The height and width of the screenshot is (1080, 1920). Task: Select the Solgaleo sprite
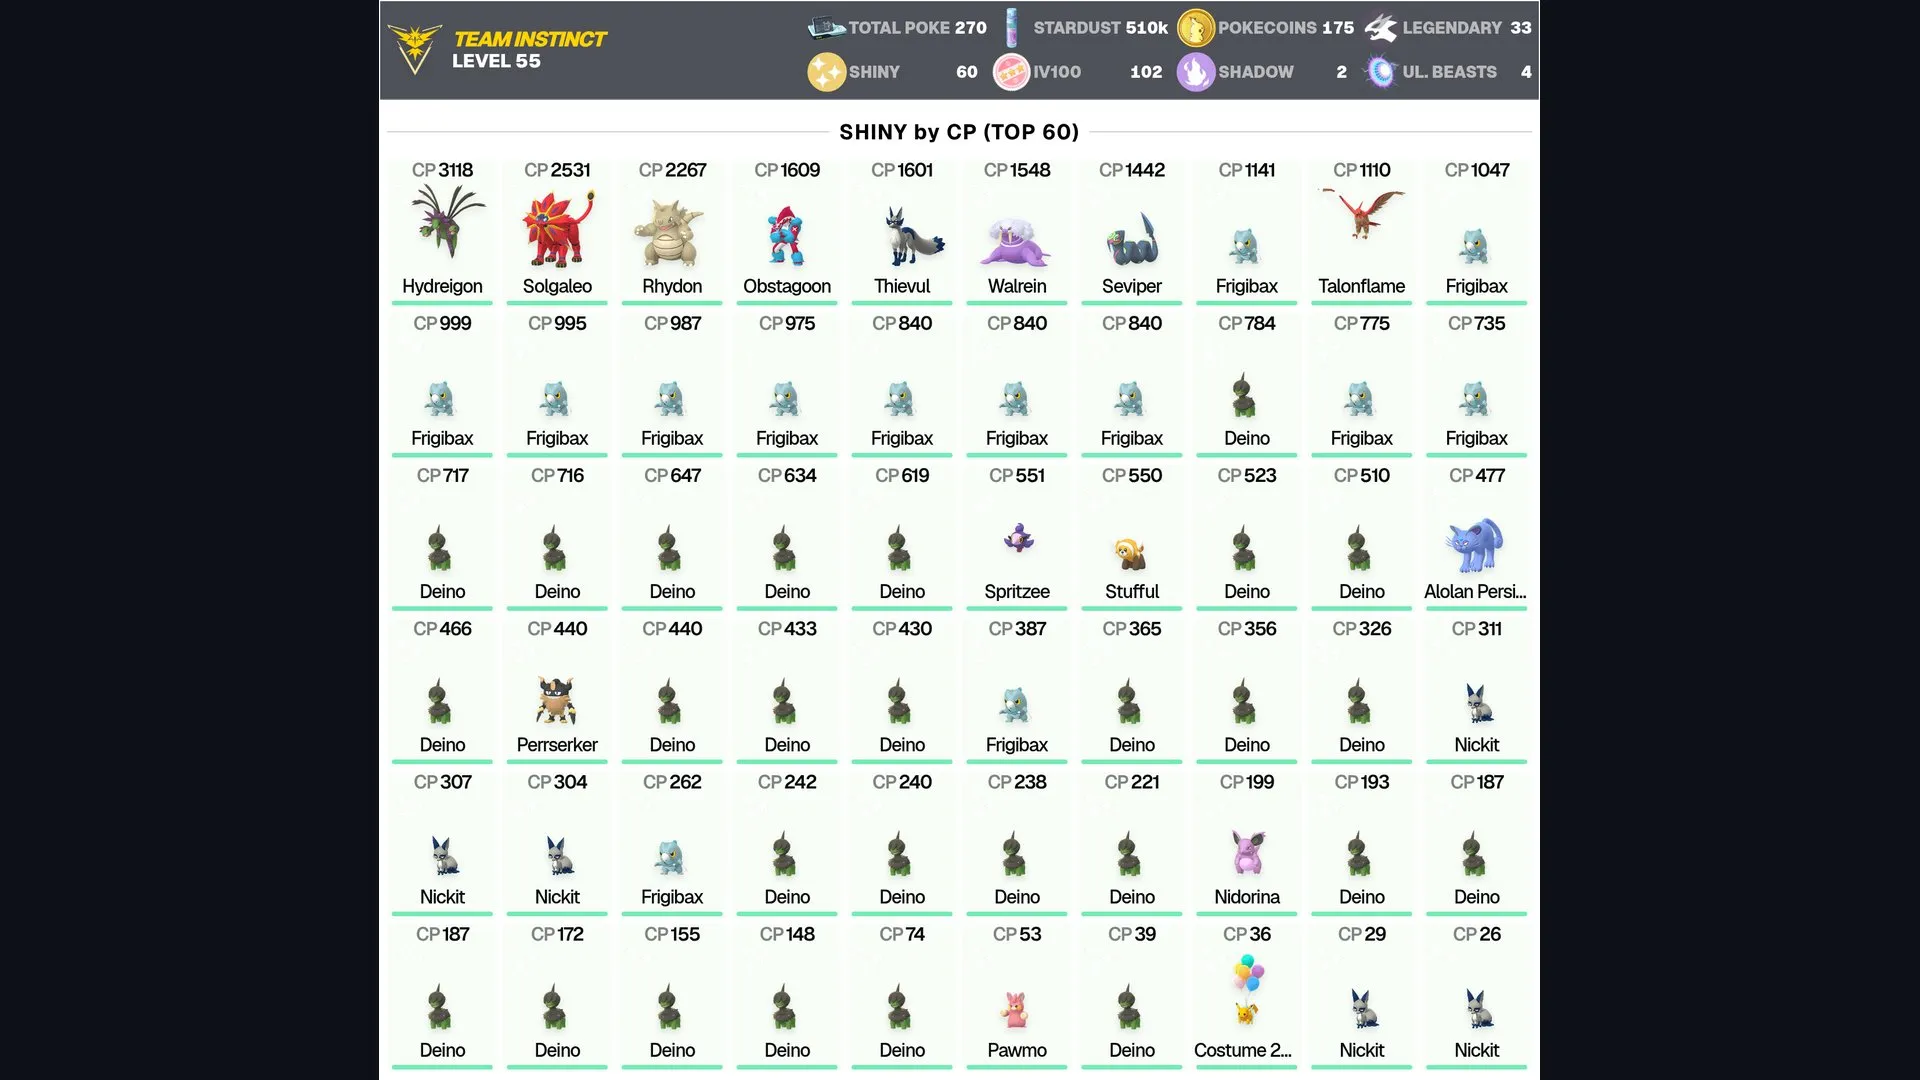pos(557,229)
